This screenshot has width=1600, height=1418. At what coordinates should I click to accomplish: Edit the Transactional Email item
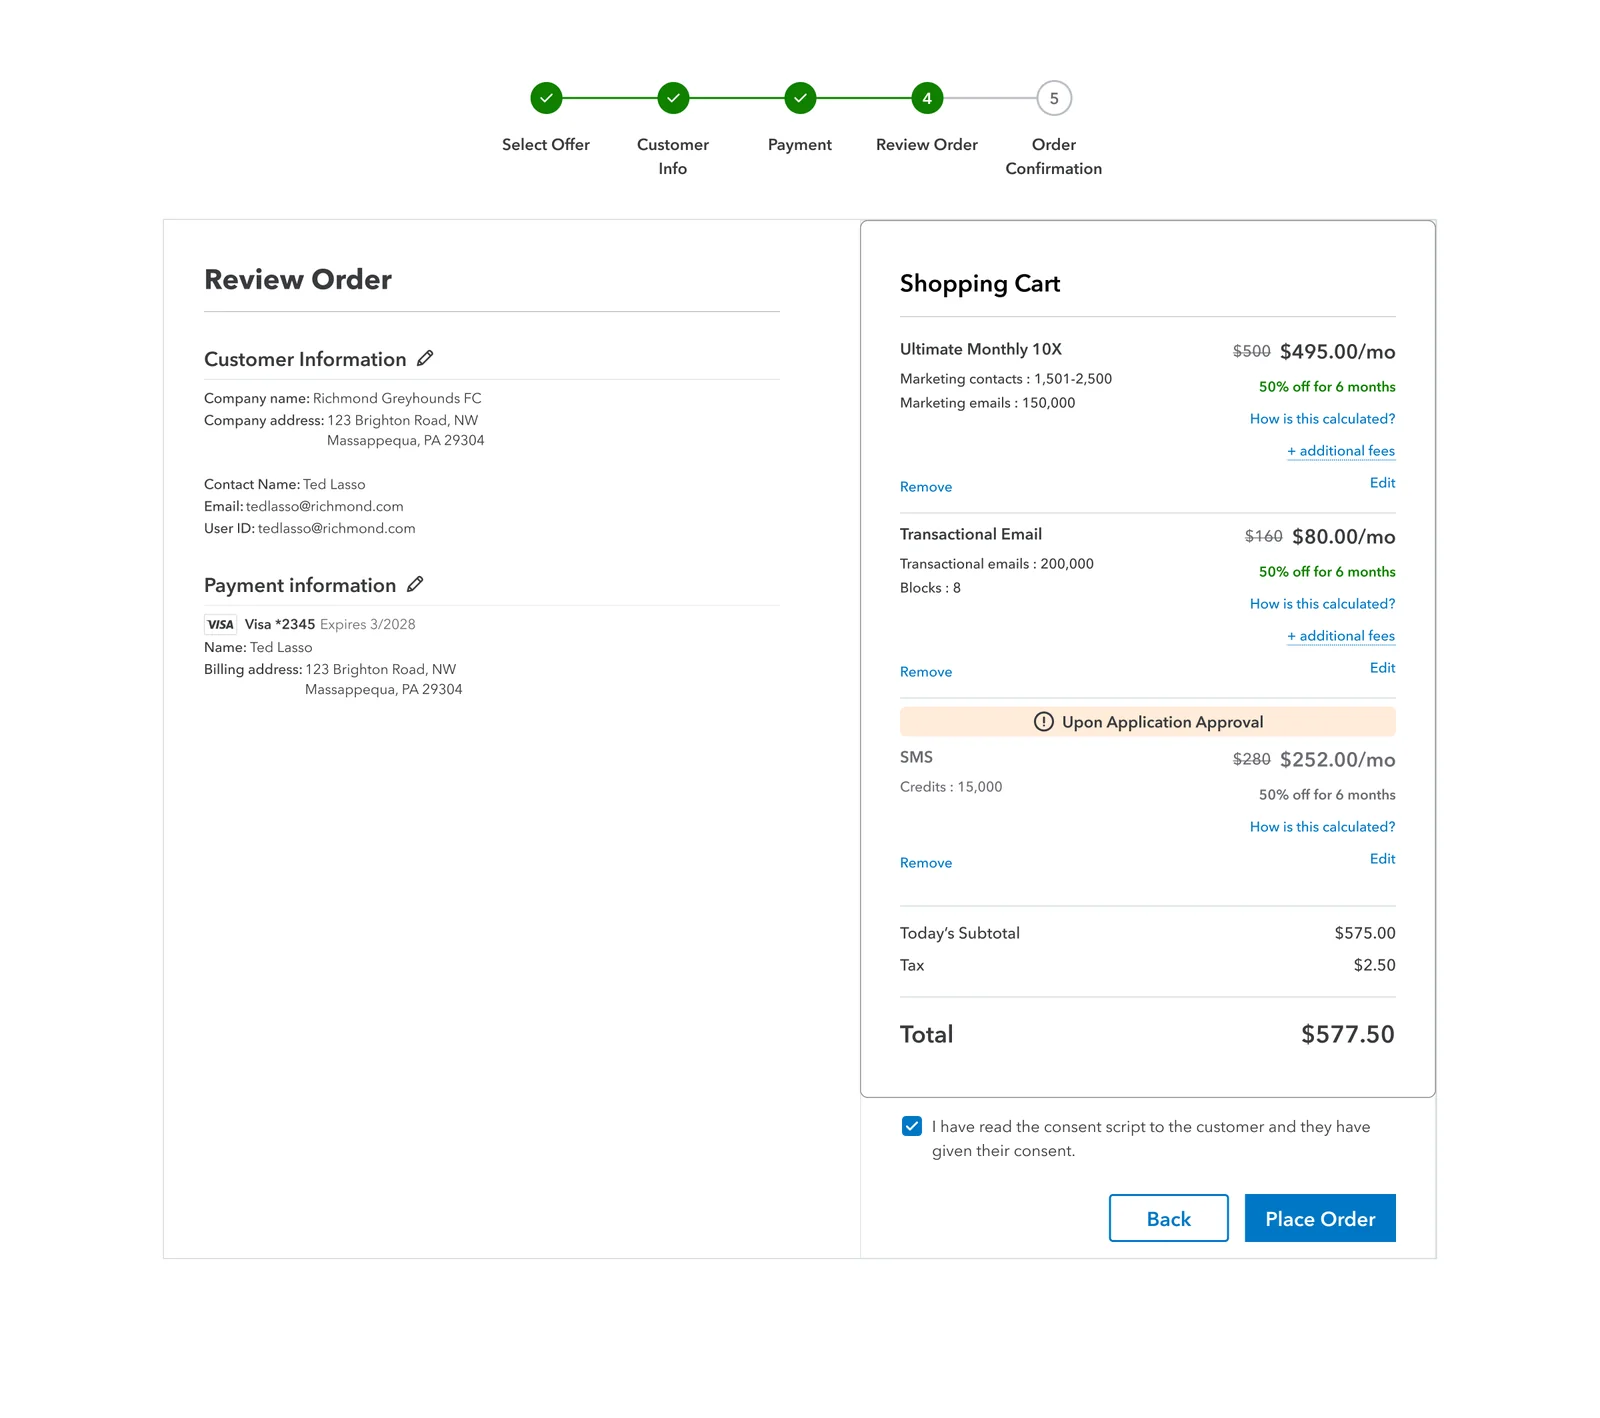pyautogui.click(x=1383, y=668)
